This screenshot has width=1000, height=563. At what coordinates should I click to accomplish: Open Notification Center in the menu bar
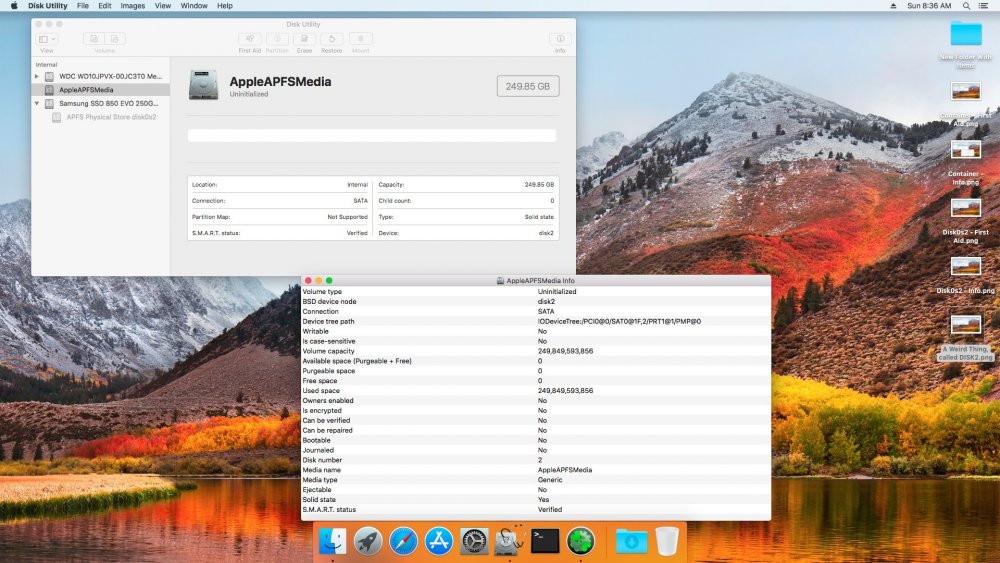[984, 6]
